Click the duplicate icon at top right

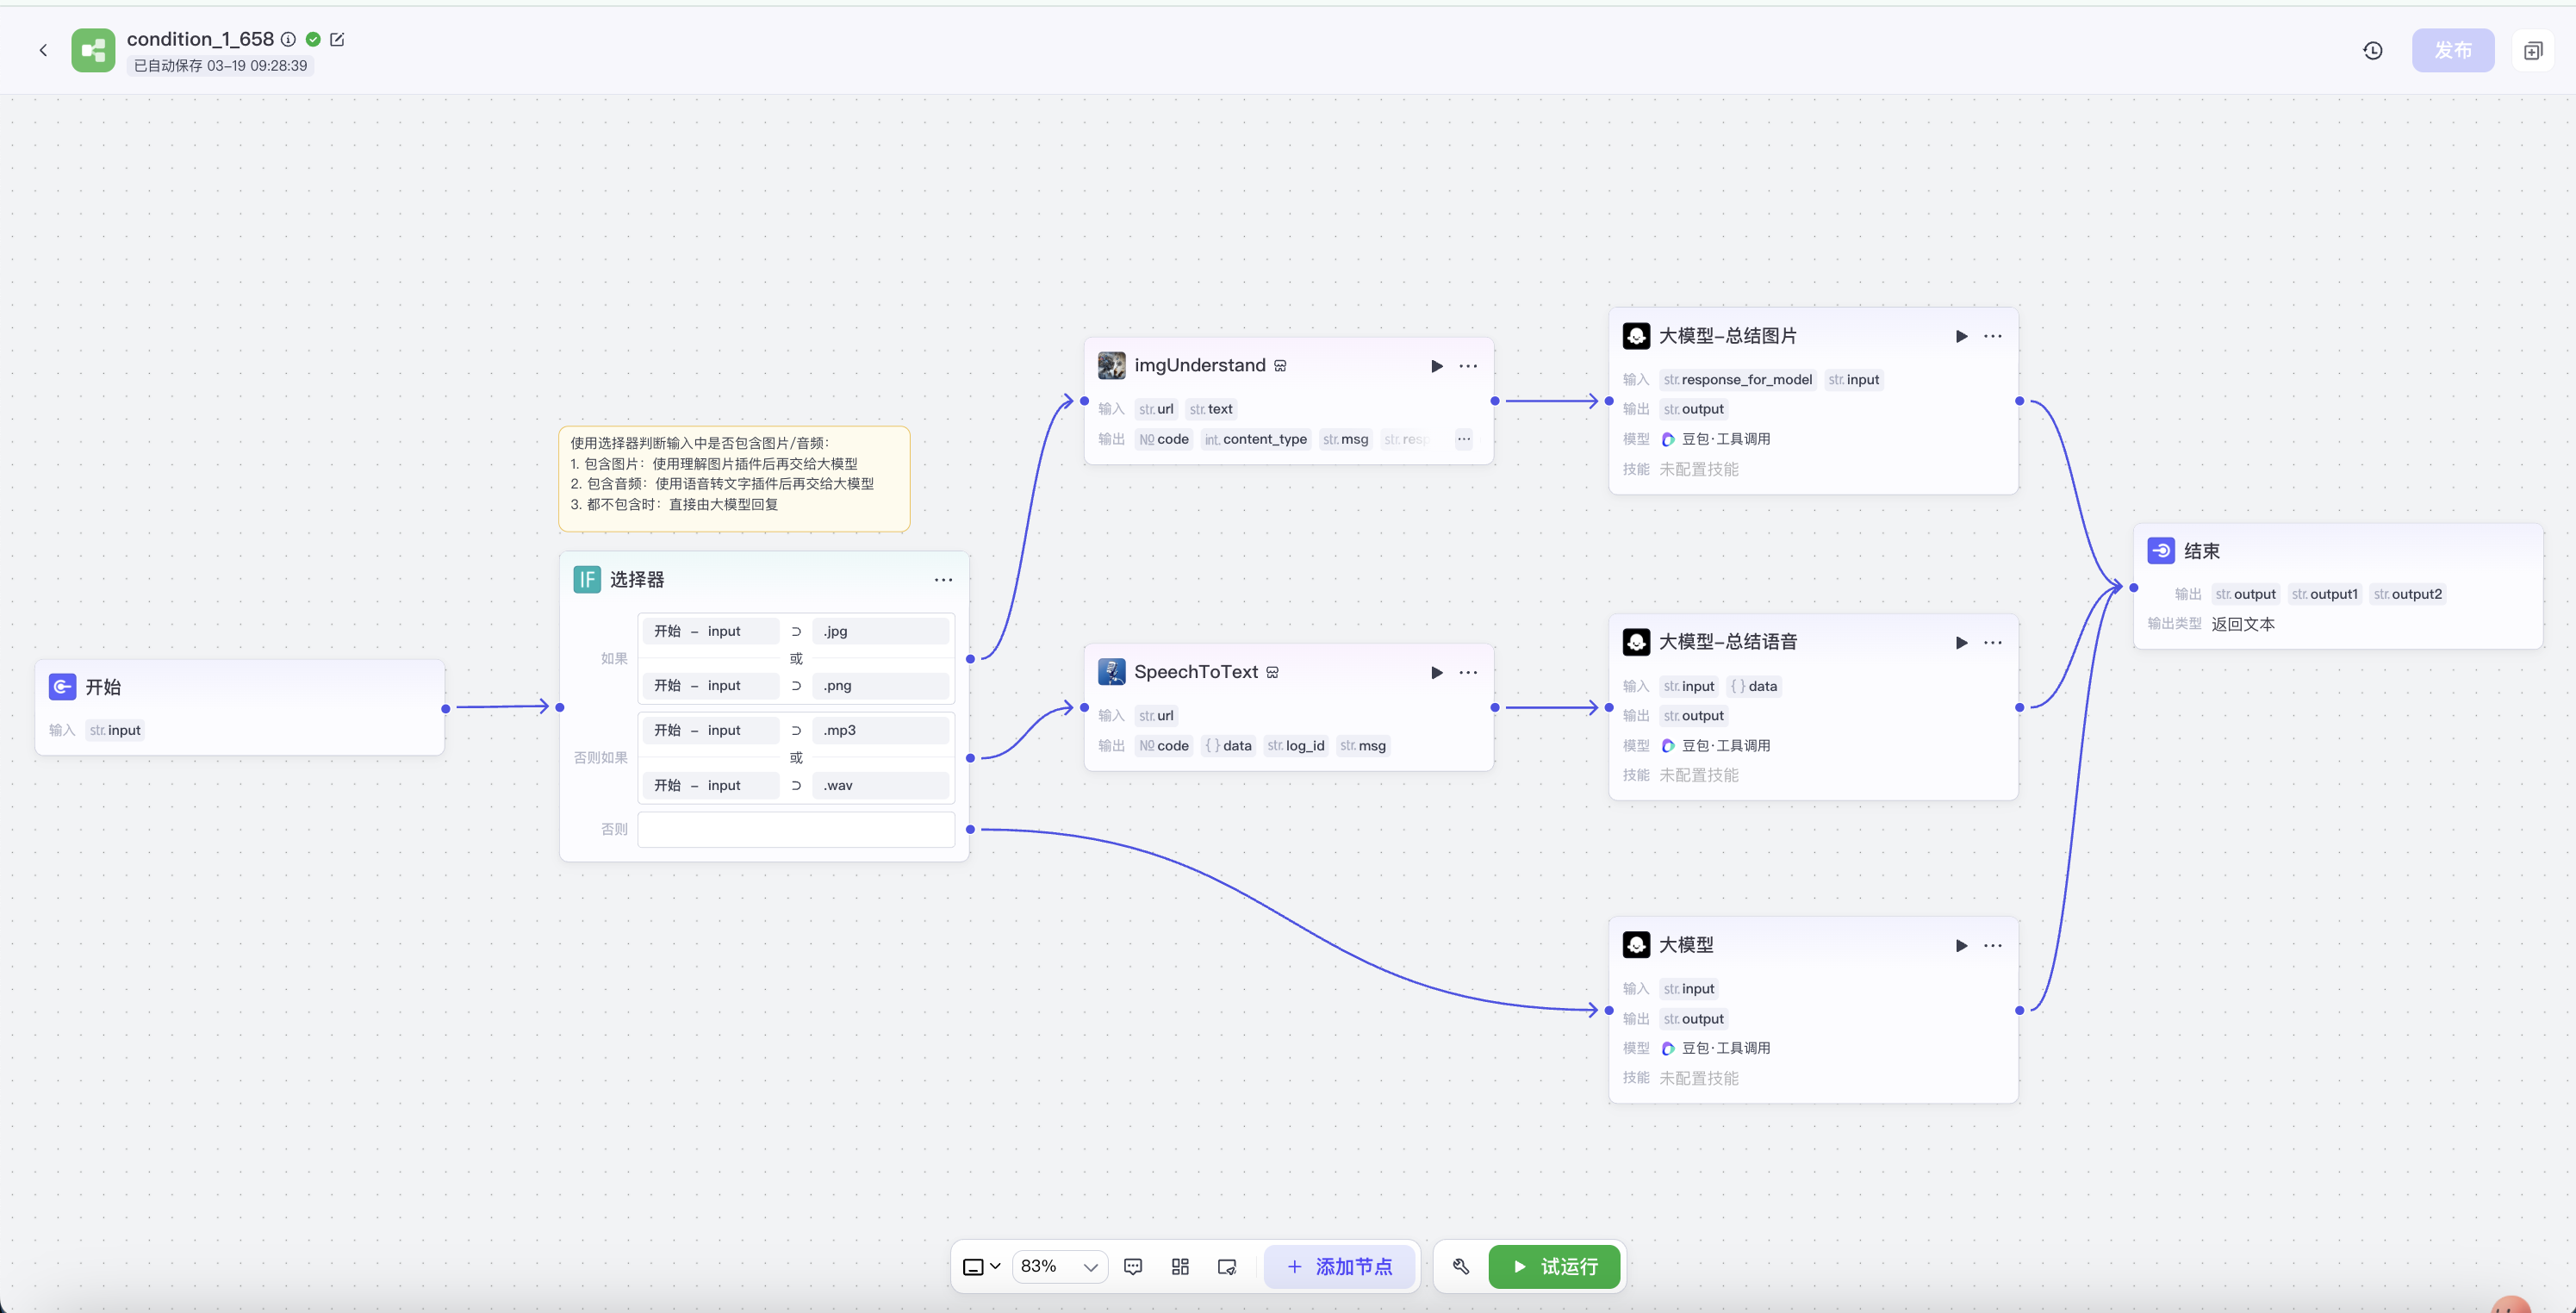[x=2532, y=50]
